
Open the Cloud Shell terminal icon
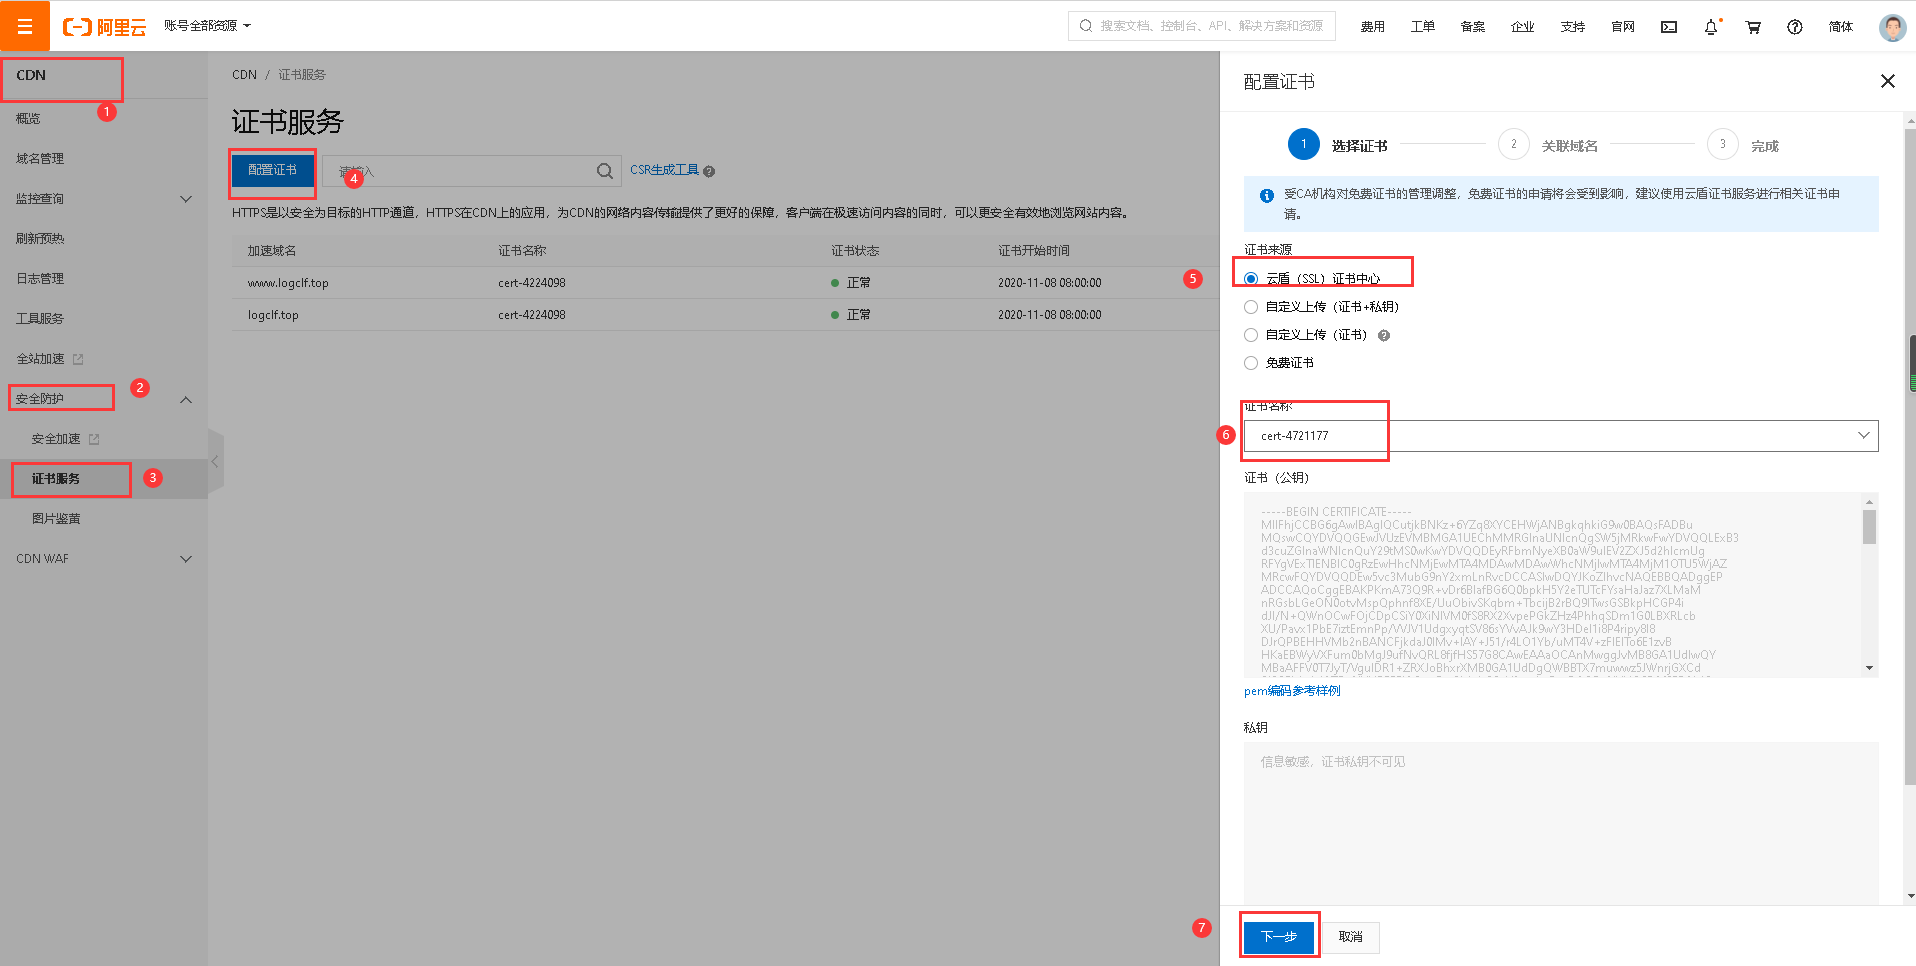tap(1669, 27)
